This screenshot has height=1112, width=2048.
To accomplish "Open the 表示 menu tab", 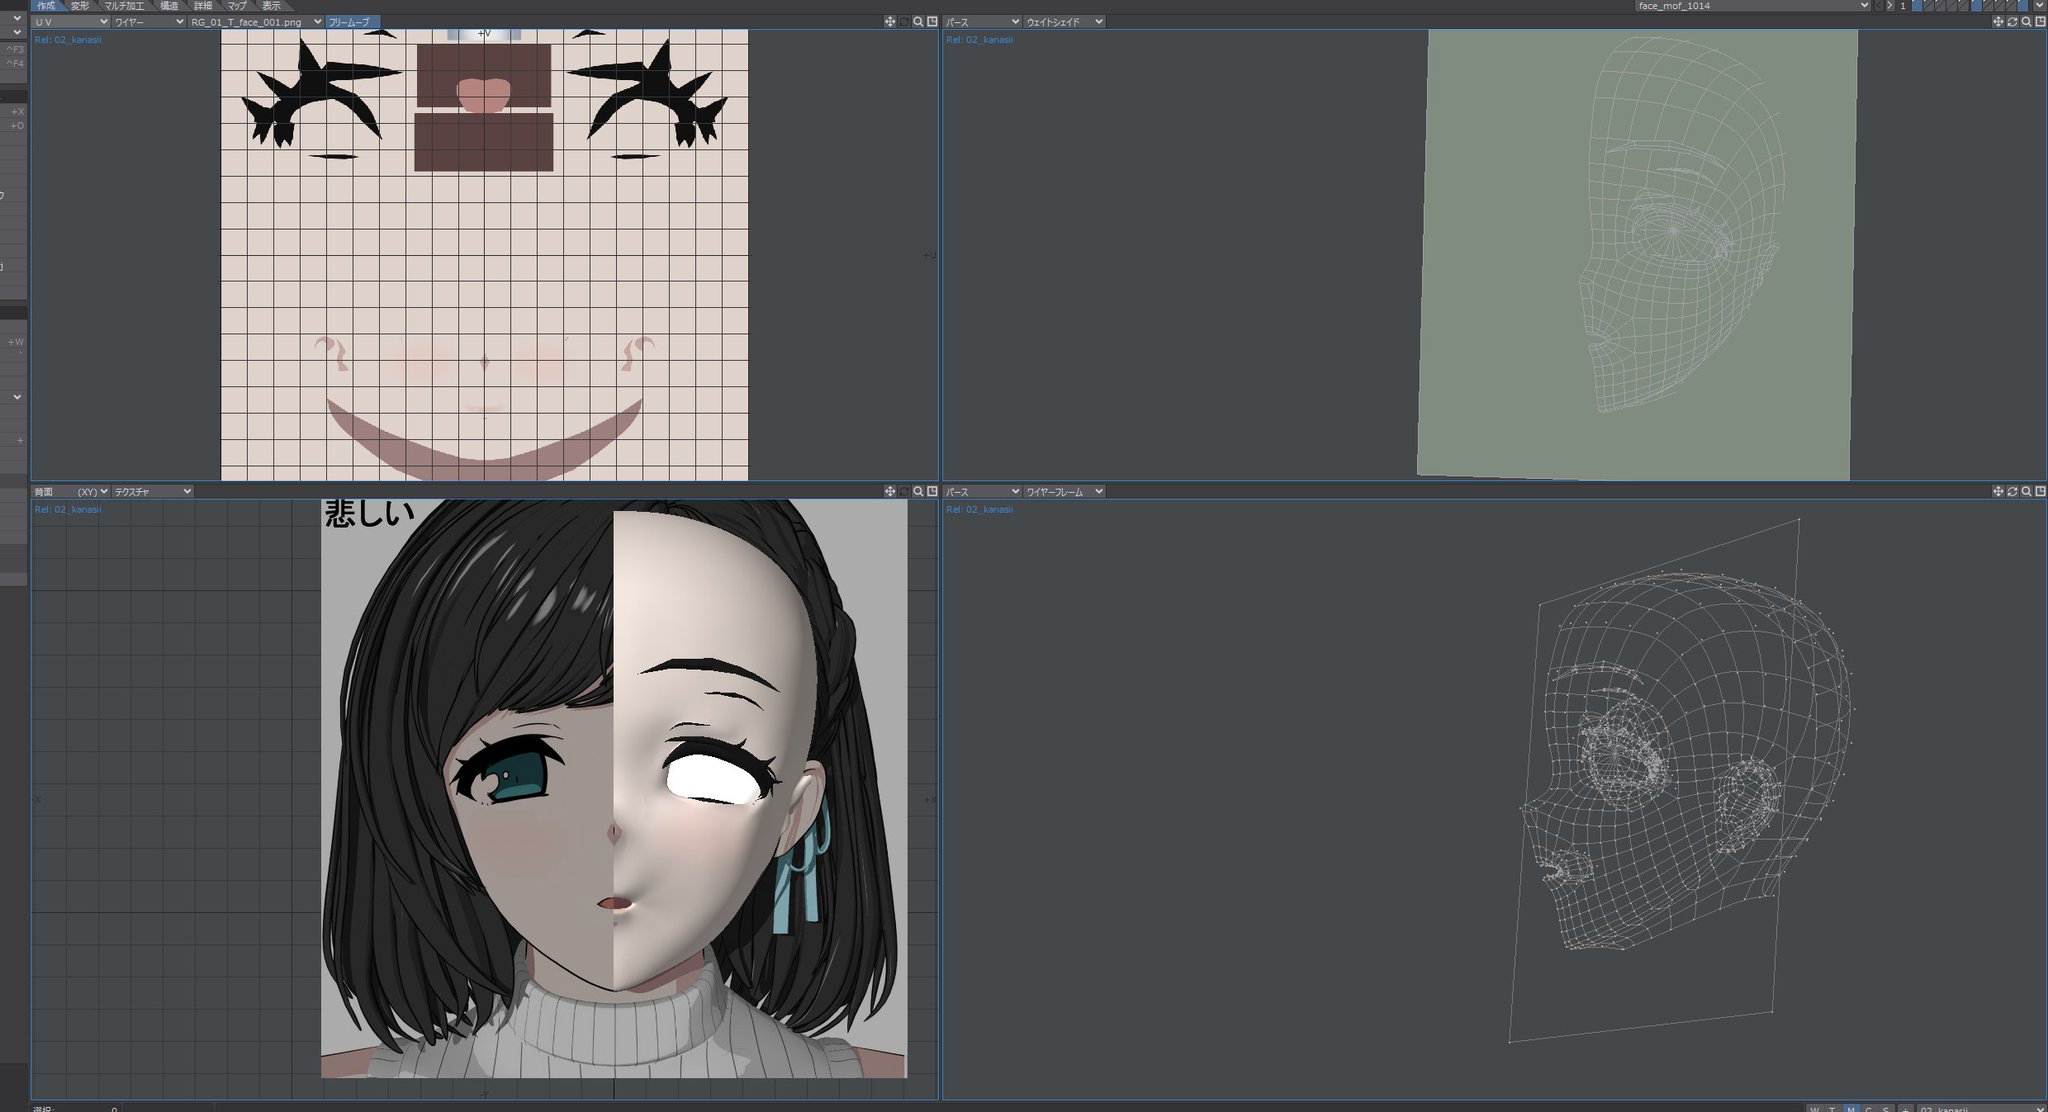I will click(270, 5).
